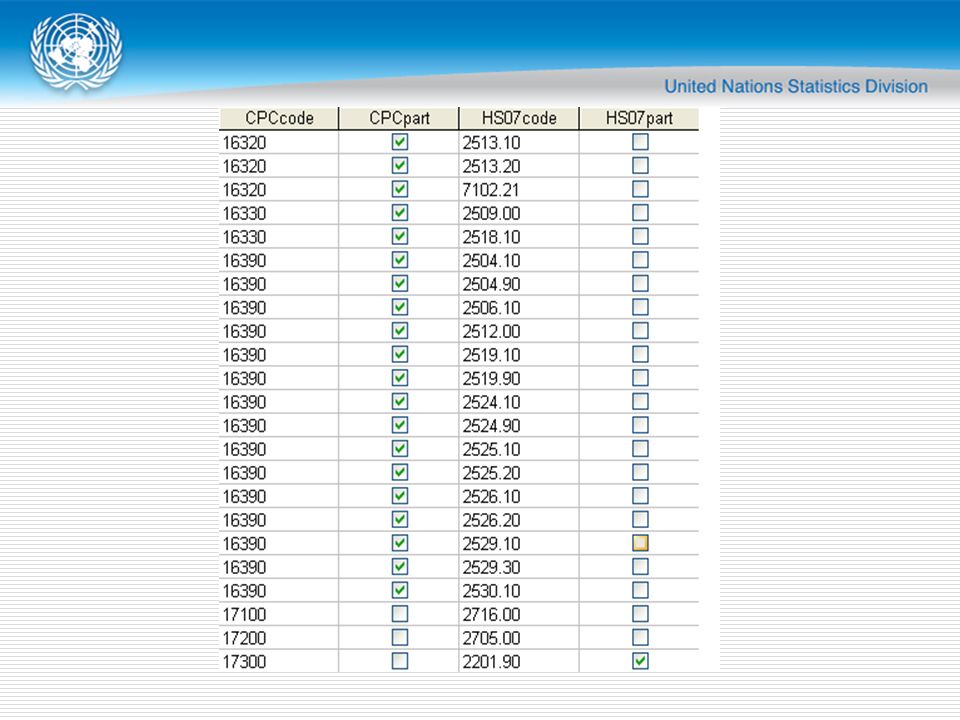This screenshot has height=720, width=960.
Task: Select the HS07code cell 2526.10
Action: pos(519,496)
